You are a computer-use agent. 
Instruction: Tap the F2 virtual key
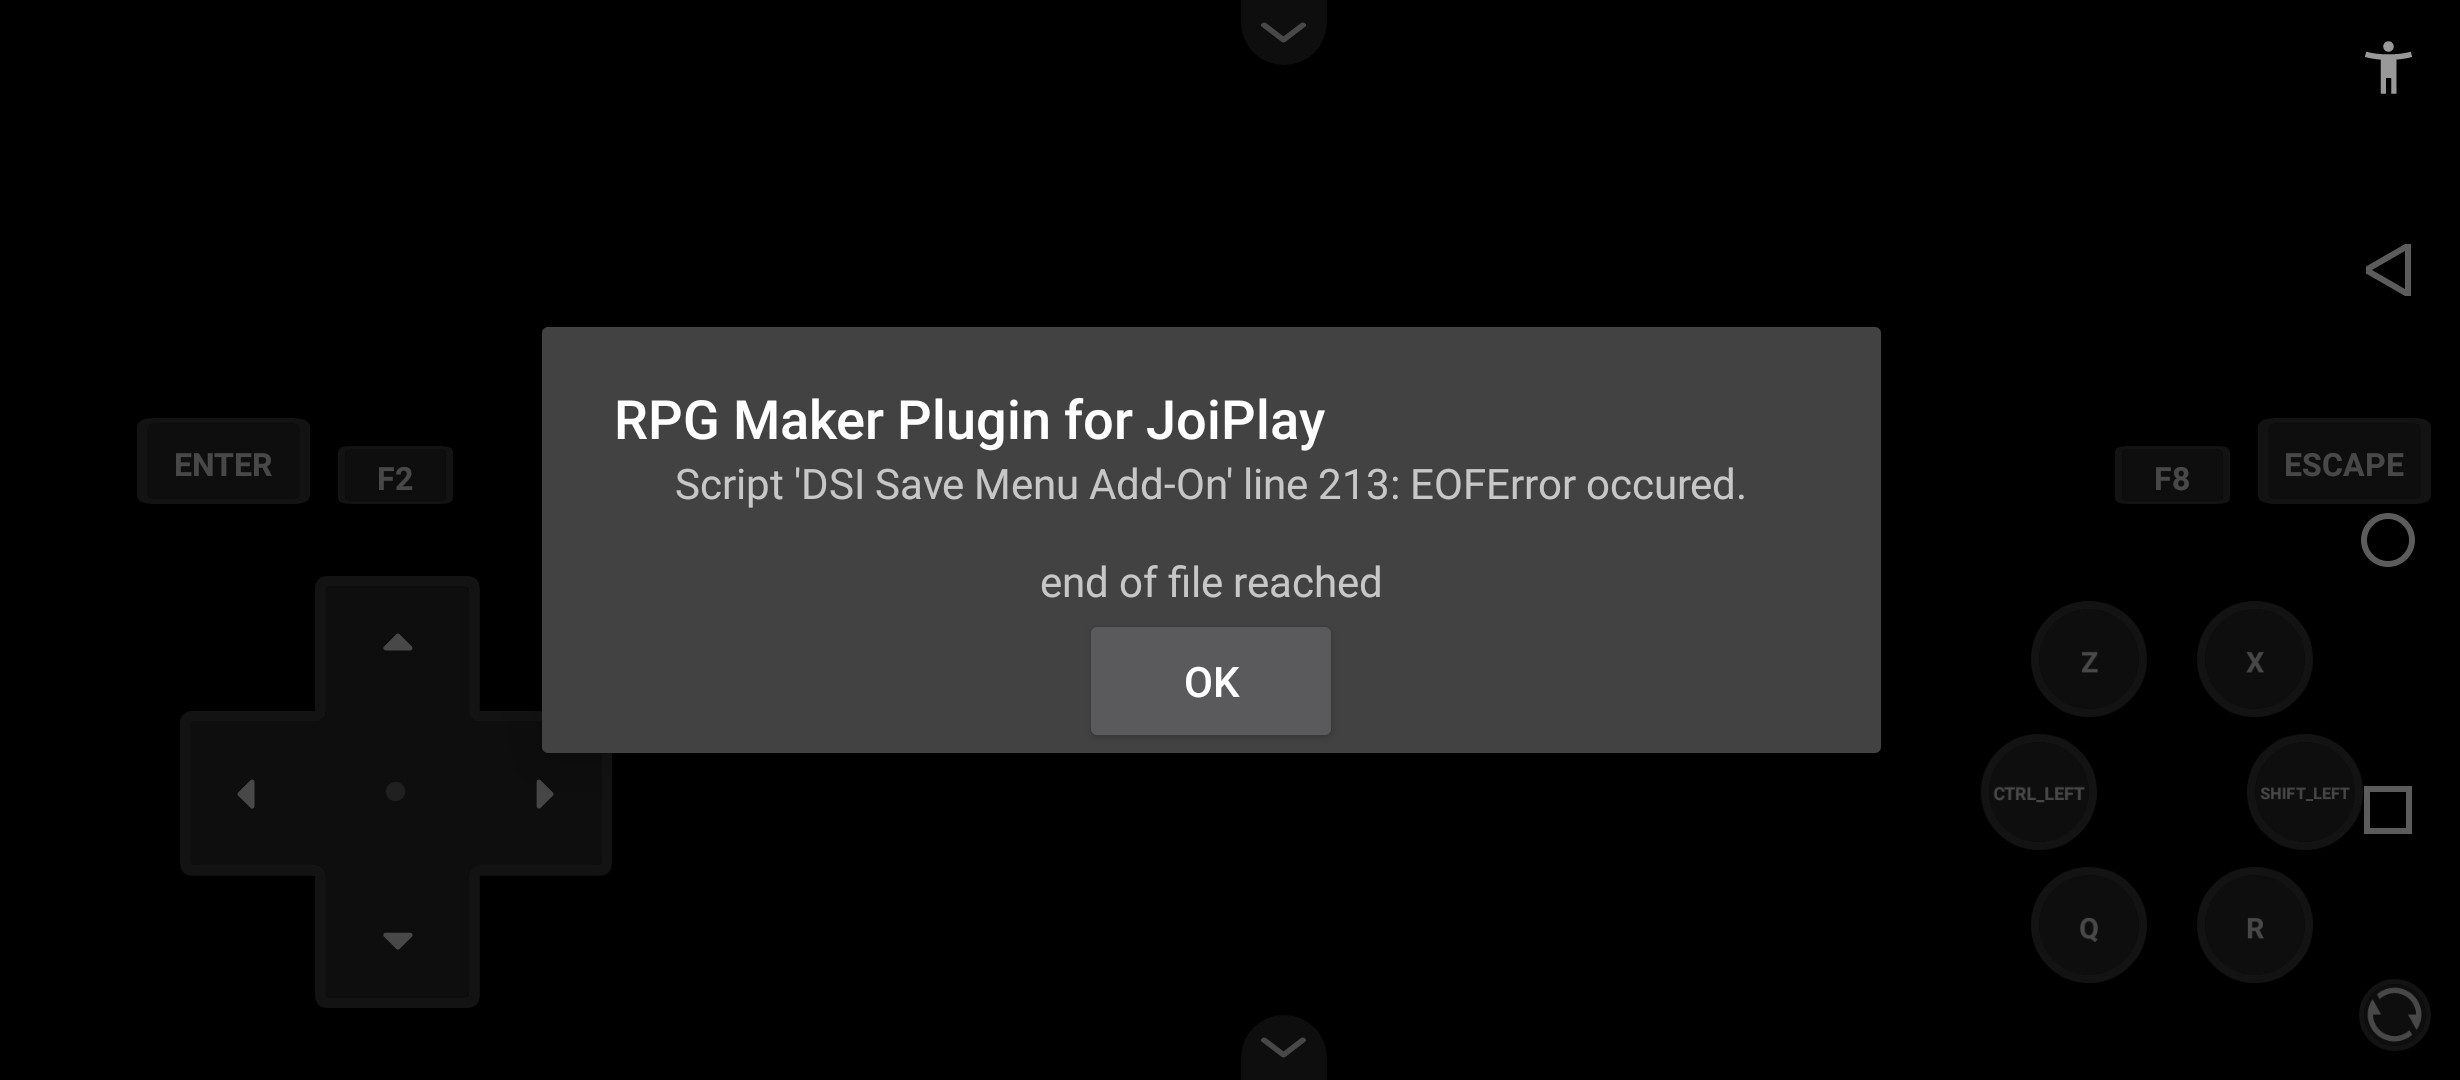pos(395,476)
